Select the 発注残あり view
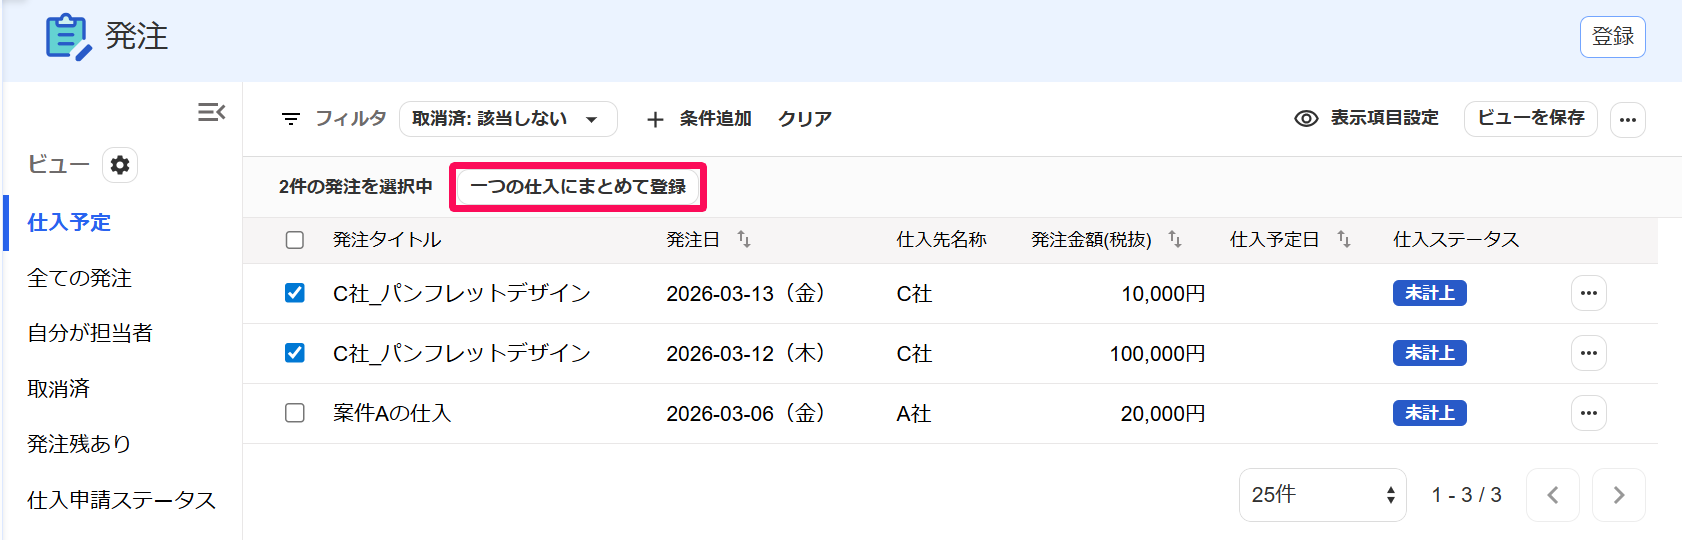The width and height of the screenshot is (1682, 540). [x=80, y=444]
